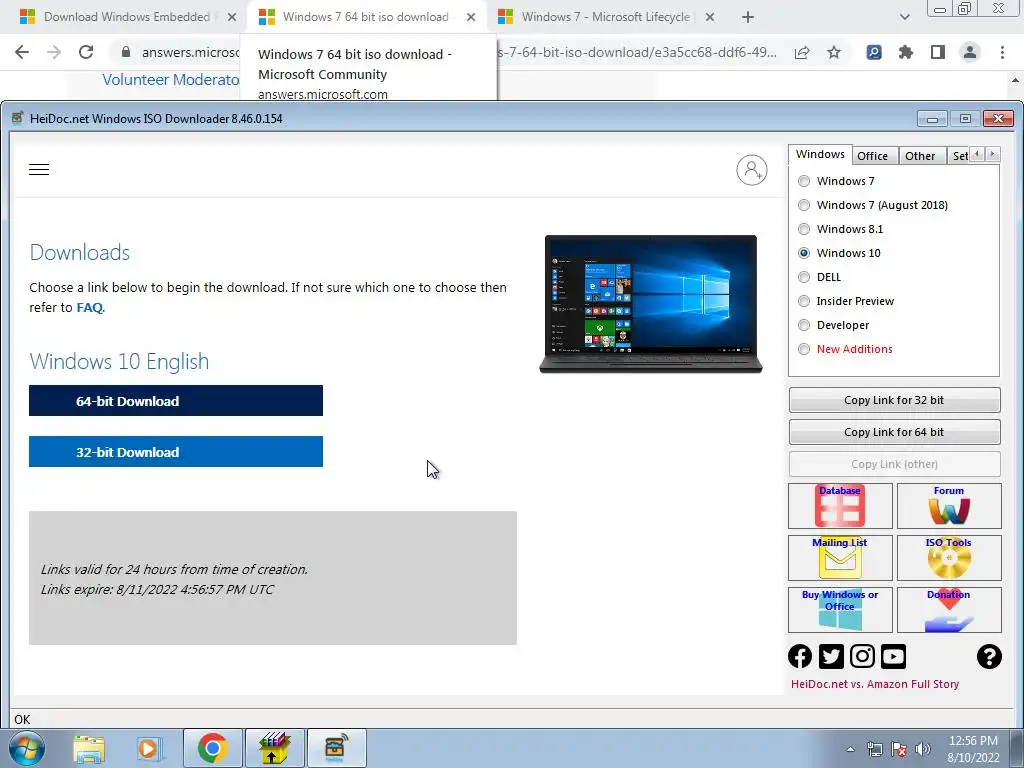Switch to the Office tab

(x=872, y=155)
